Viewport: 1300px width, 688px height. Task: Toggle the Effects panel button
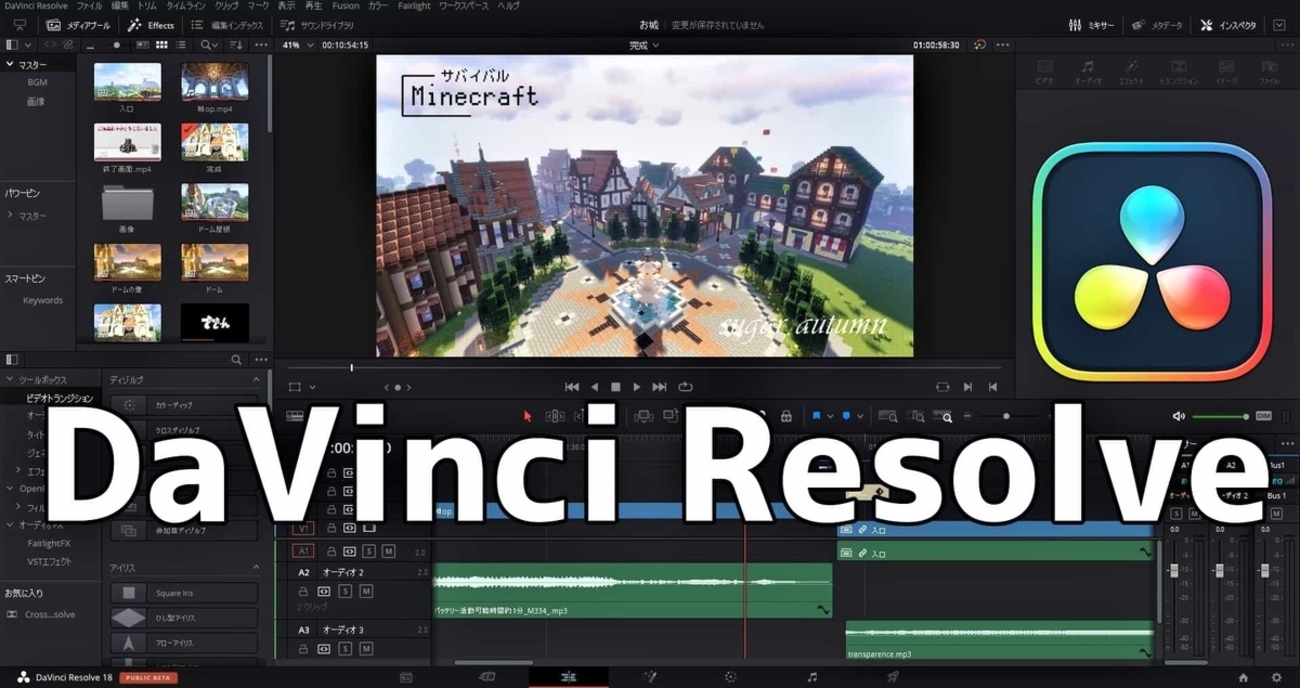[x=151, y=25]
